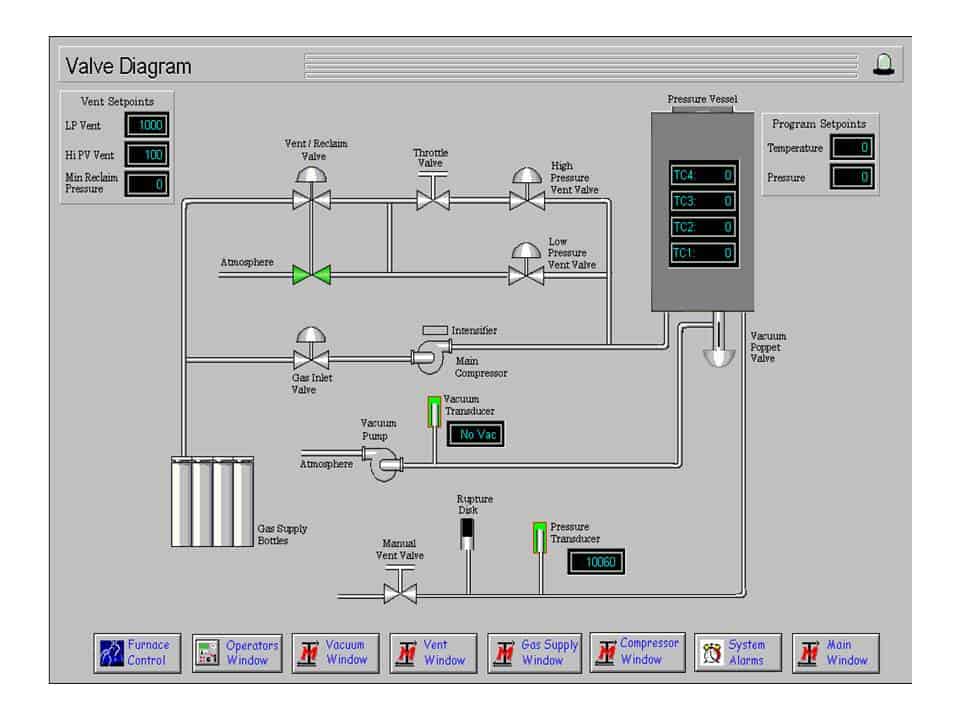Click the alarm bell indicator

coord(883,65)
